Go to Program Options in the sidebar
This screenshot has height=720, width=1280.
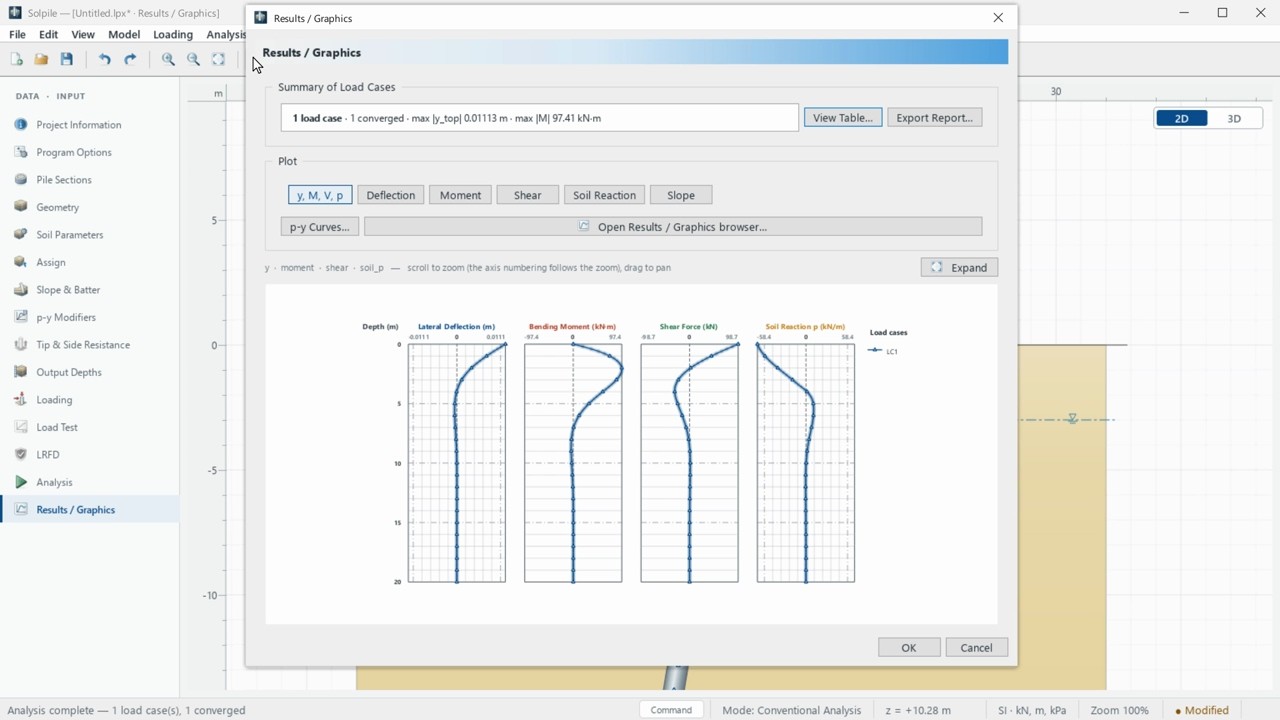click(89, 152)
